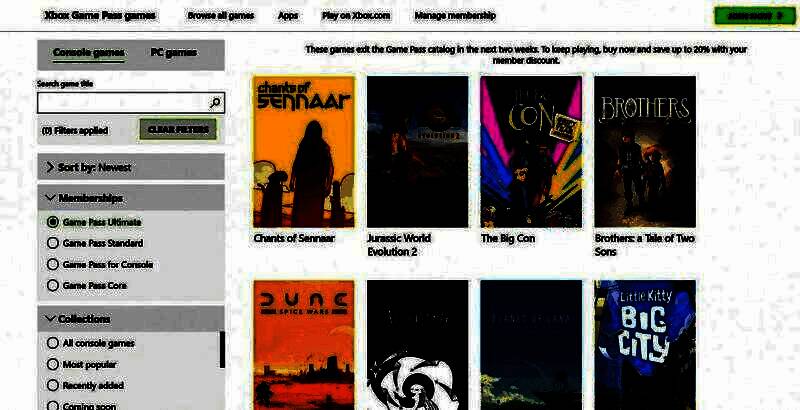
Task: Click the Search game title input field
Action: pos(121,103)
